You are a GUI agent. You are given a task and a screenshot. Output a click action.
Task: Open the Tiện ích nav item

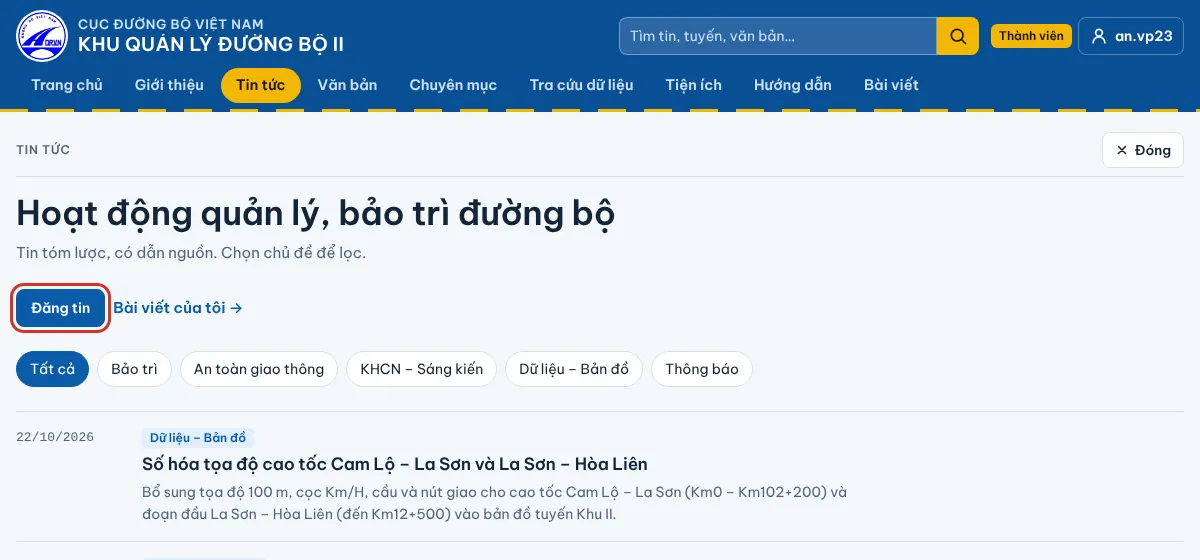click(x=693, y=85)
